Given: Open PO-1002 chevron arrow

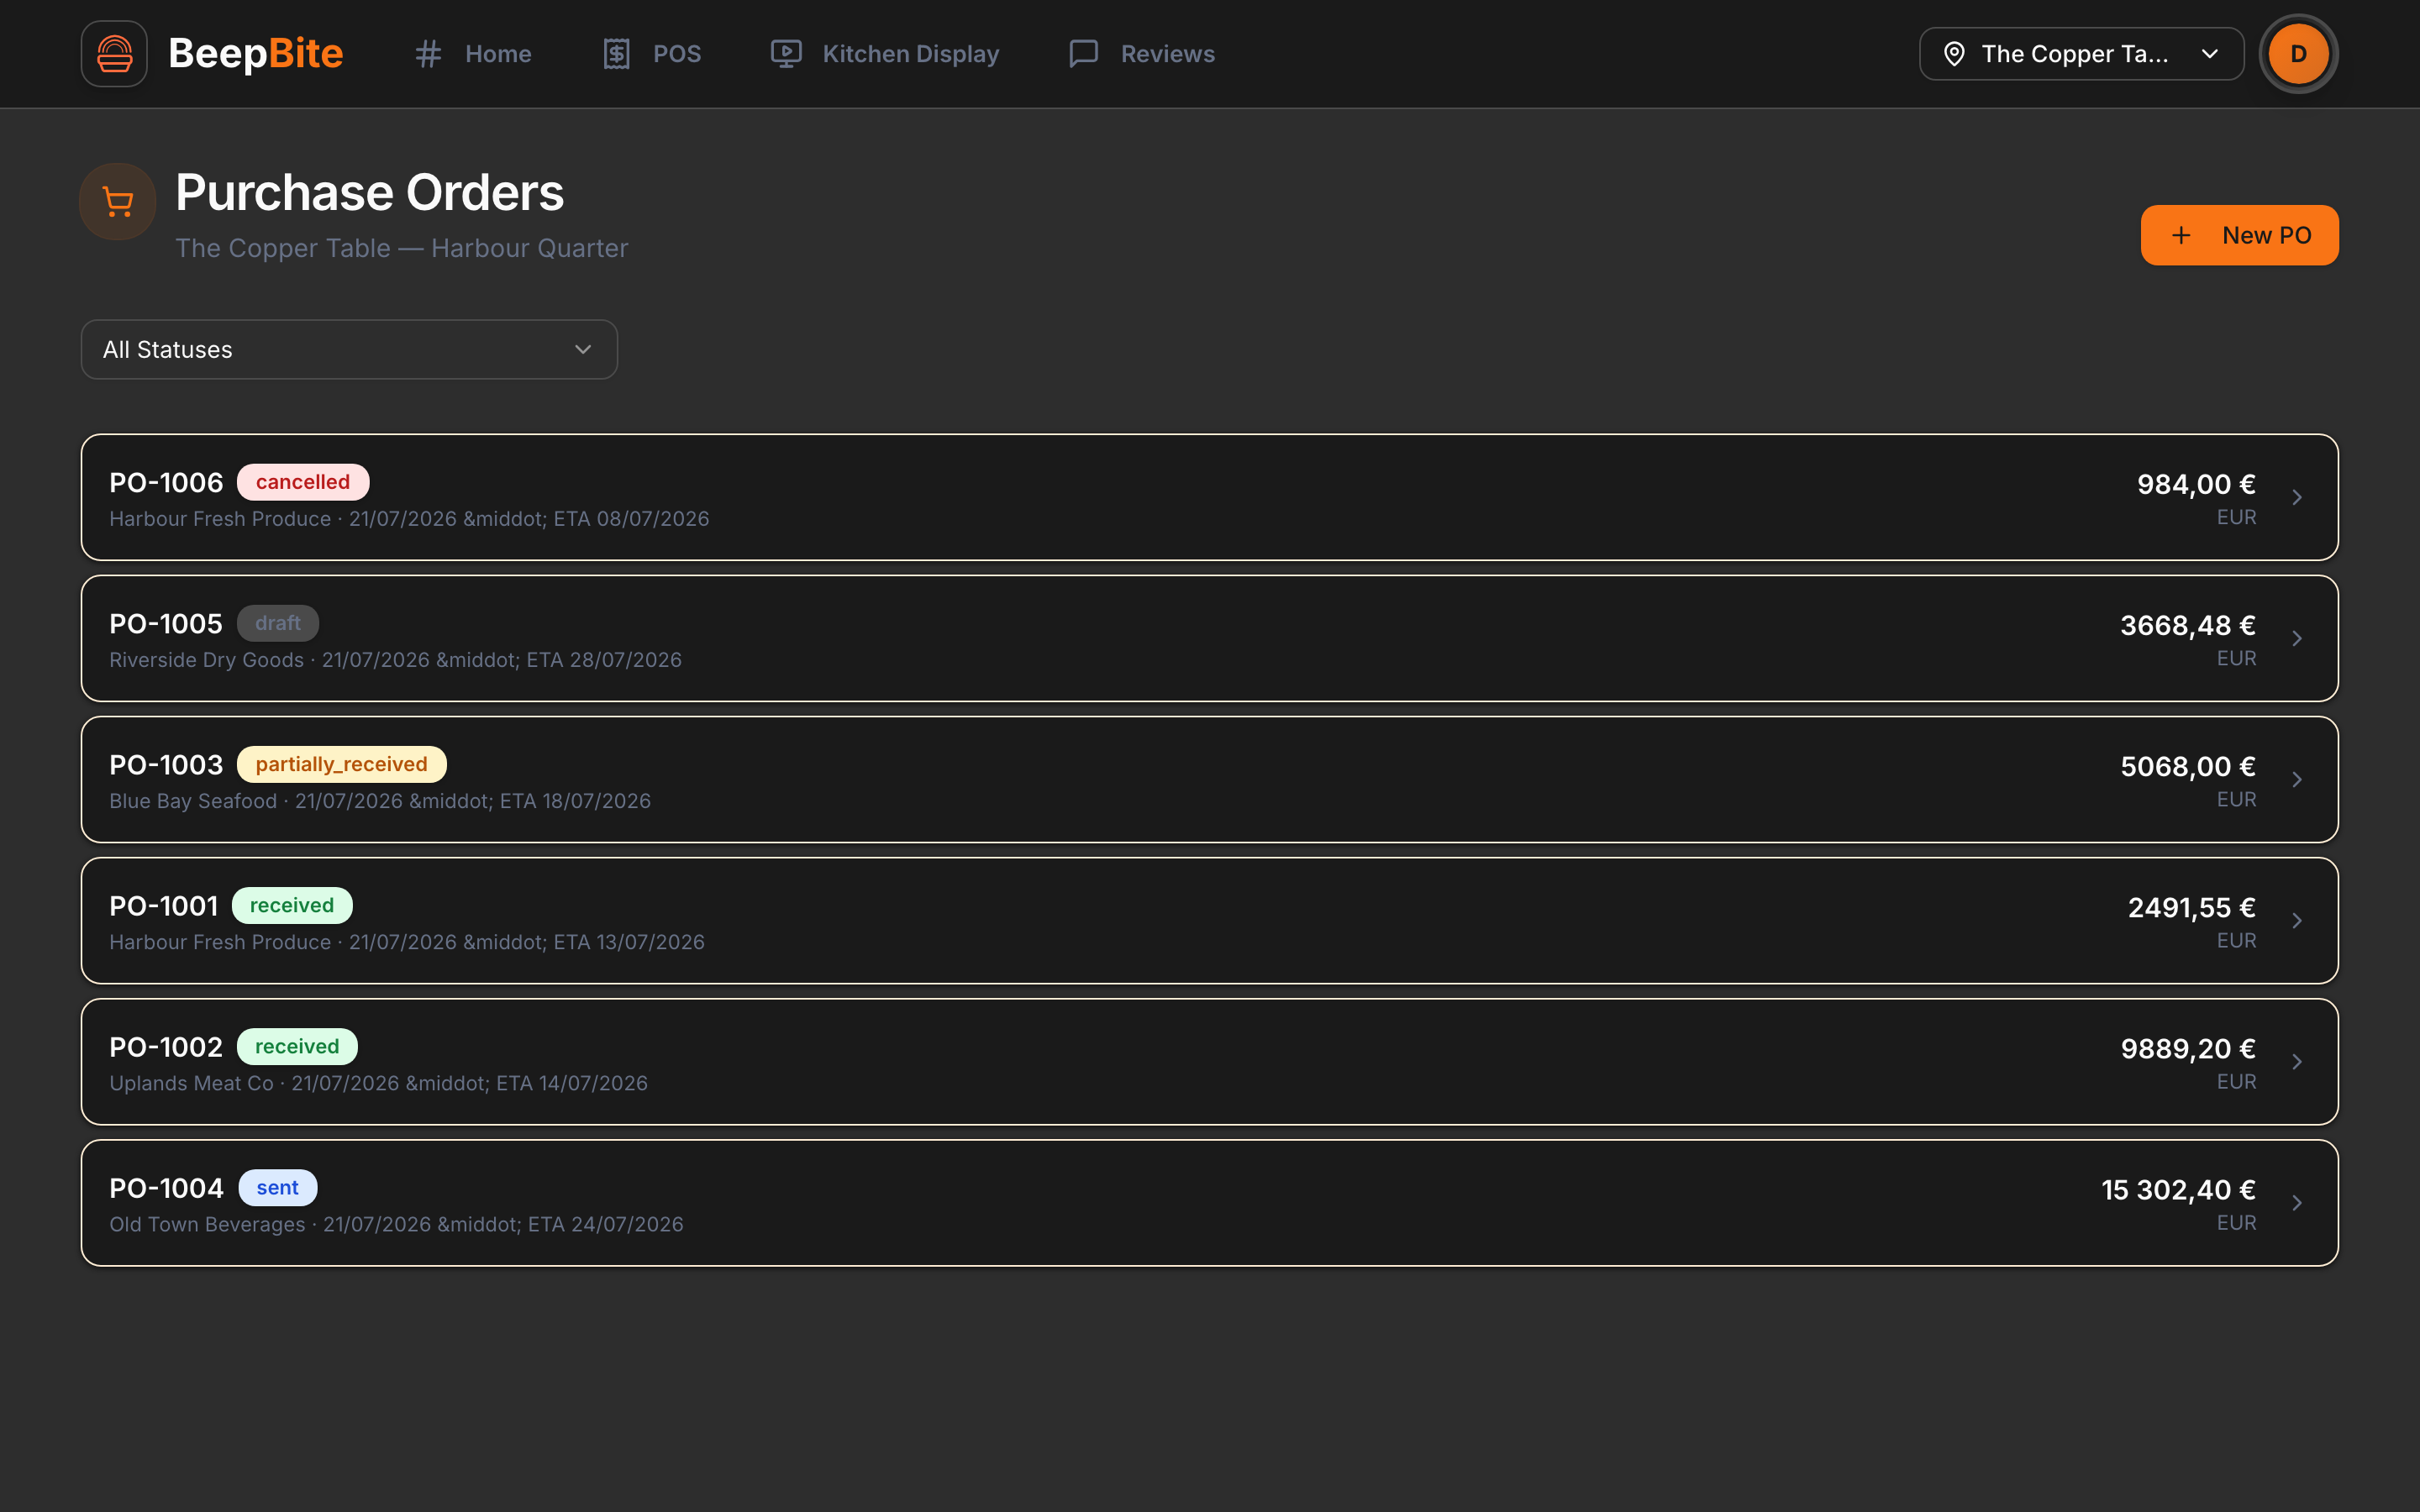Looking at the screenshot, I should (2297, 1061).
